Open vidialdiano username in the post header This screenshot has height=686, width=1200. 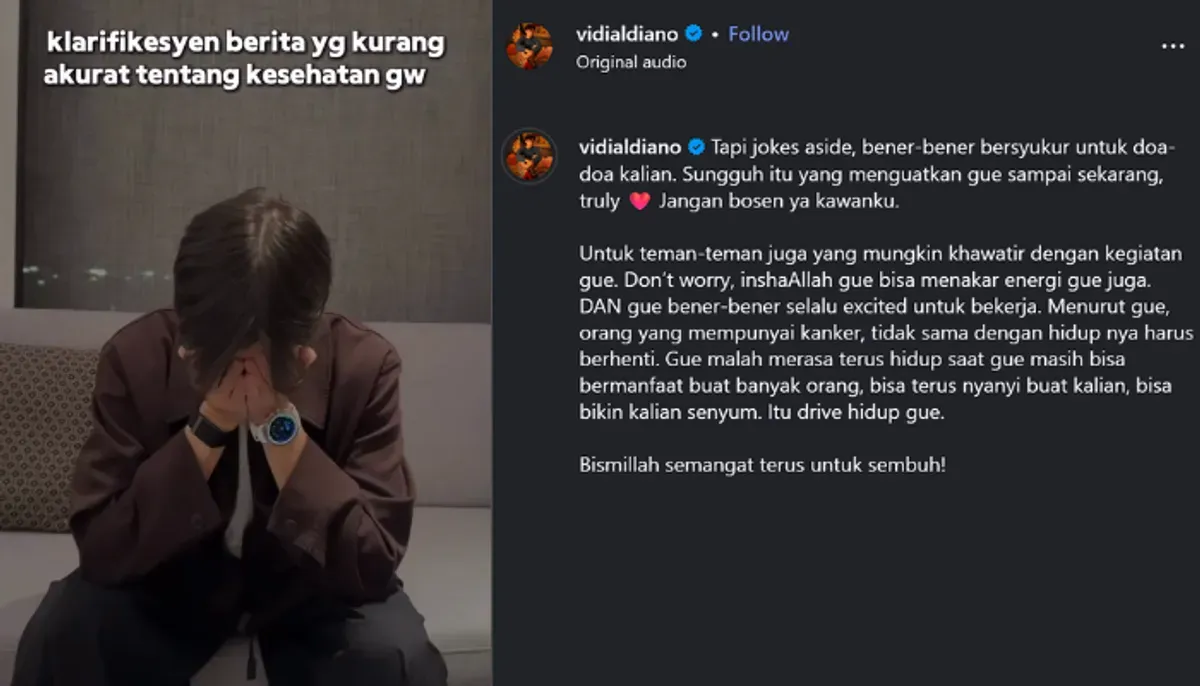pyautogui.click(x=628, y=34)
